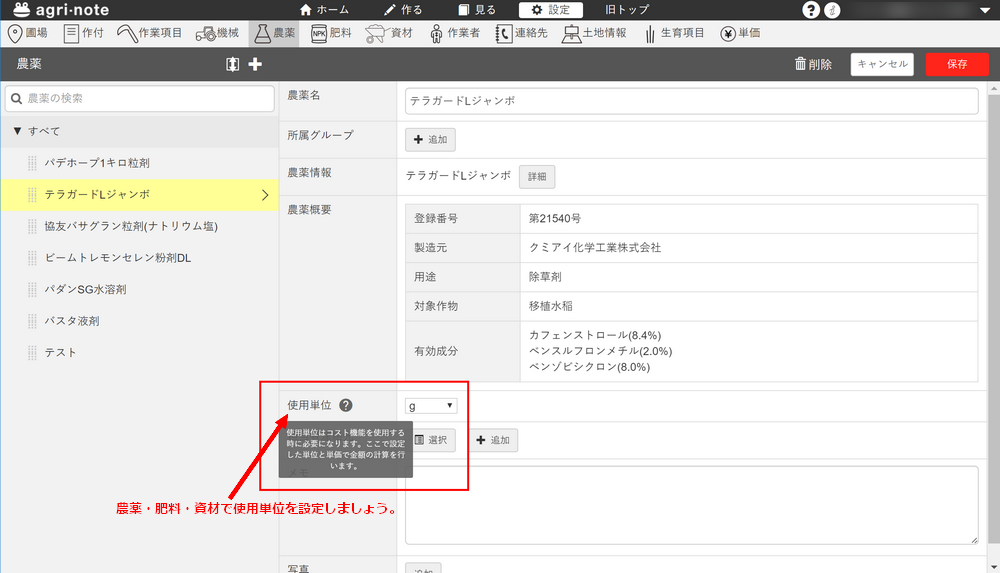Open the 農薬 pesticide tab

(x=274, y=33)
